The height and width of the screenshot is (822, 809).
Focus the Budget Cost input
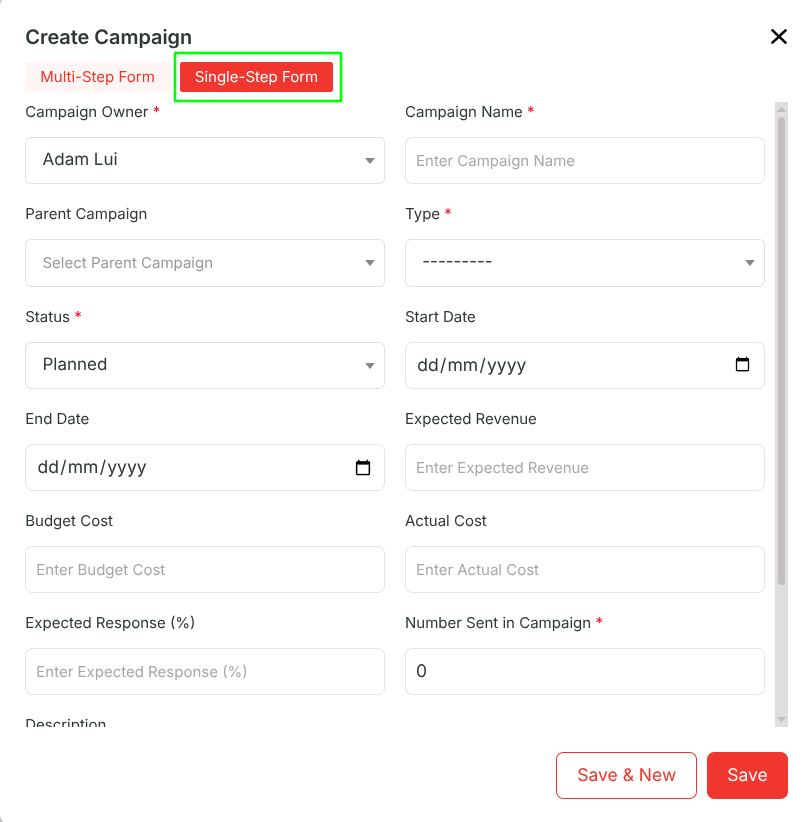(205, 570)
